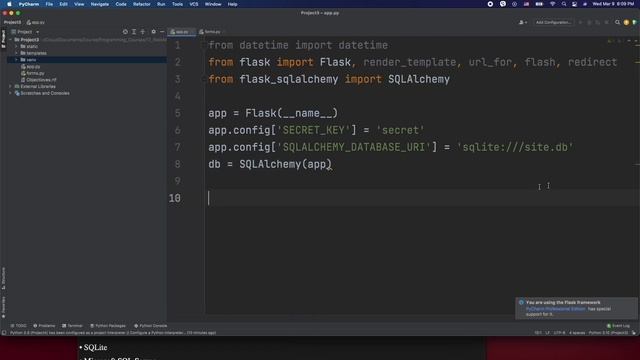The width and height of the screenshot is (640, 360).
Task: Open the Code With Me user dropdown
Action: (522, 22)
